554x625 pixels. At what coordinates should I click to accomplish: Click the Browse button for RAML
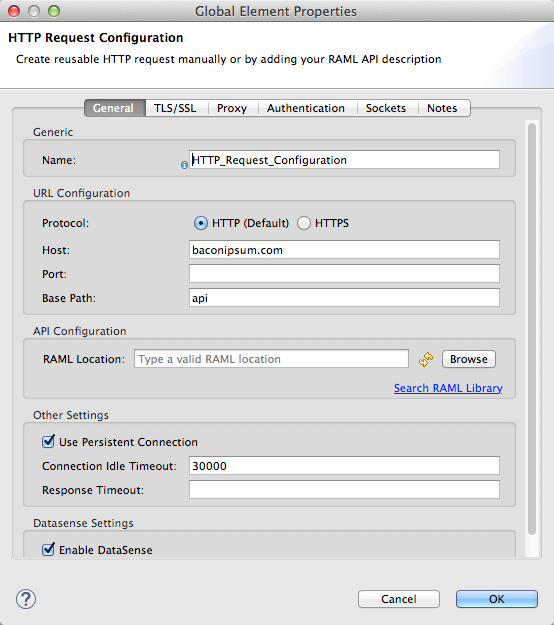coord(469,359)
